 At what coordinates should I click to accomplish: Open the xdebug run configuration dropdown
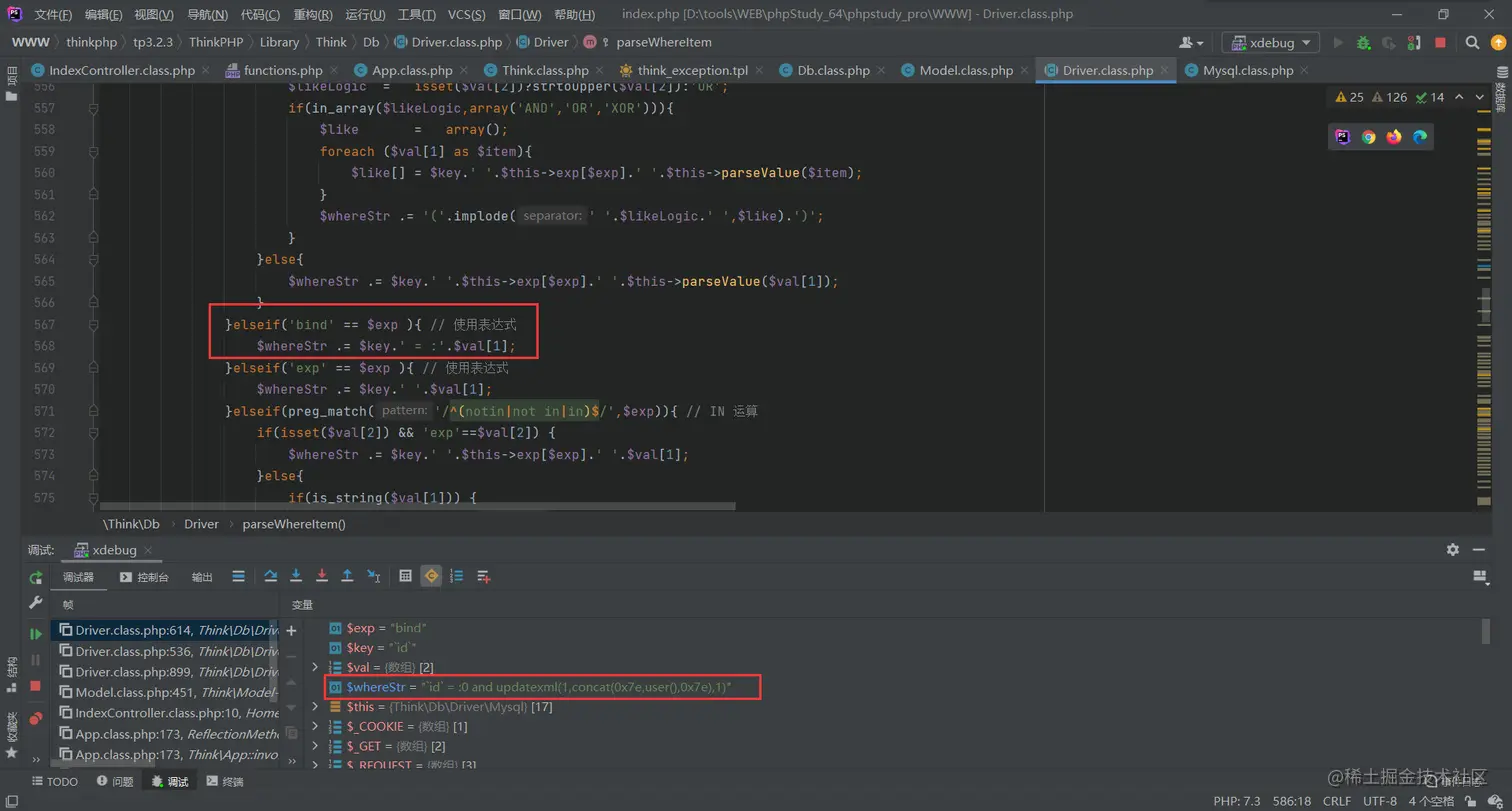[1270, 43]
